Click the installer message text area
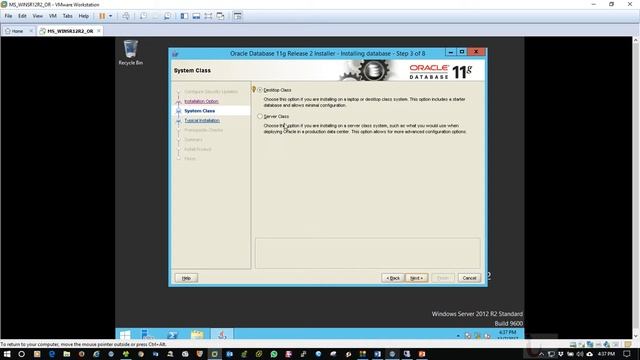640x360 pixels. [x=368, y=253]
